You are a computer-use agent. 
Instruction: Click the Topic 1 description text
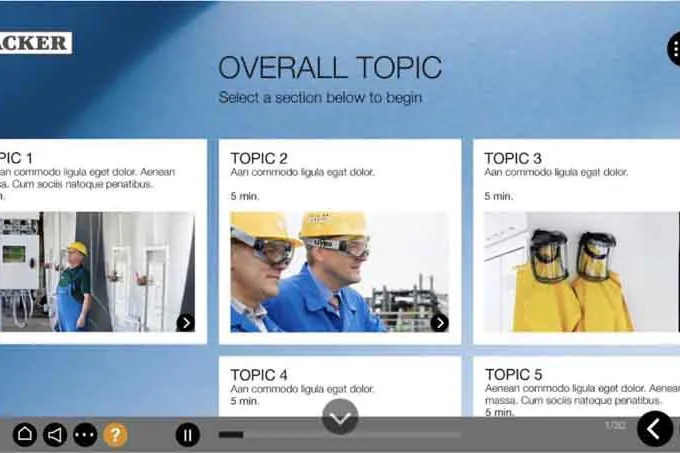pos(88,178)
